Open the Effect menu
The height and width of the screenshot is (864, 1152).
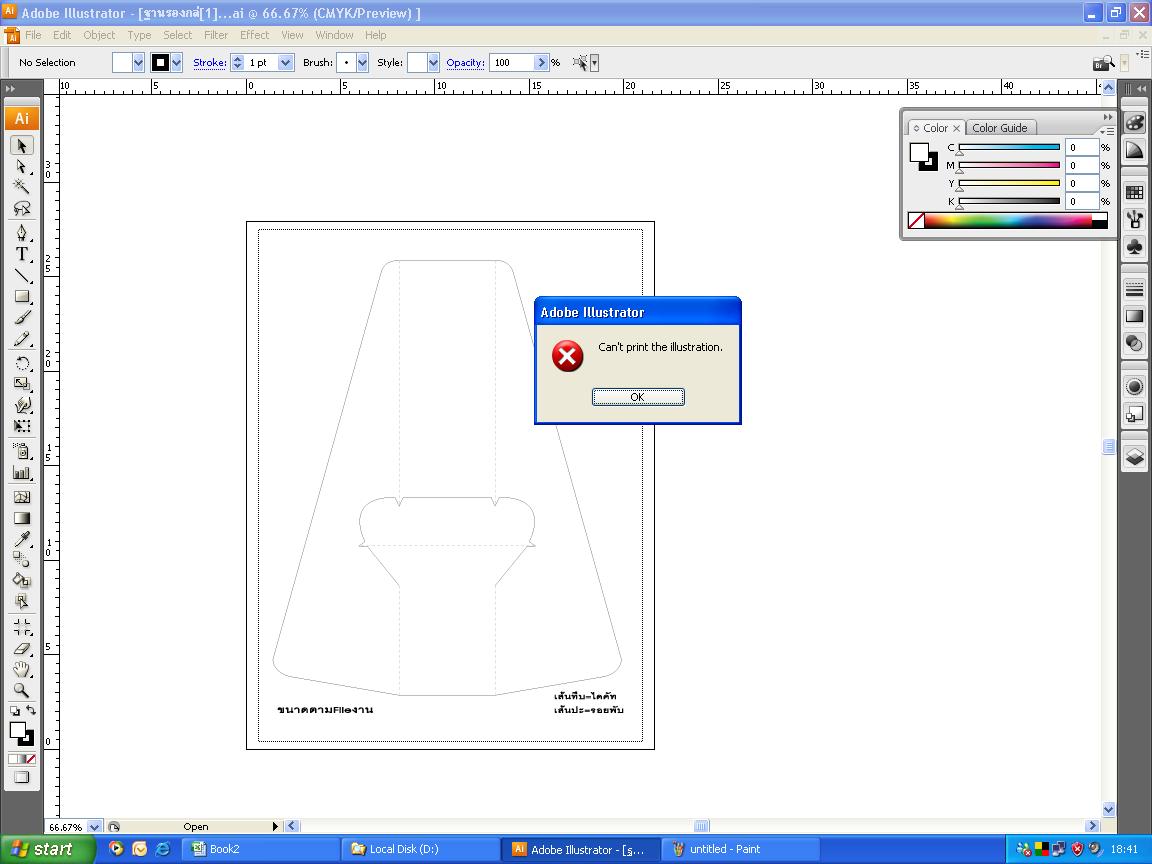254,35
